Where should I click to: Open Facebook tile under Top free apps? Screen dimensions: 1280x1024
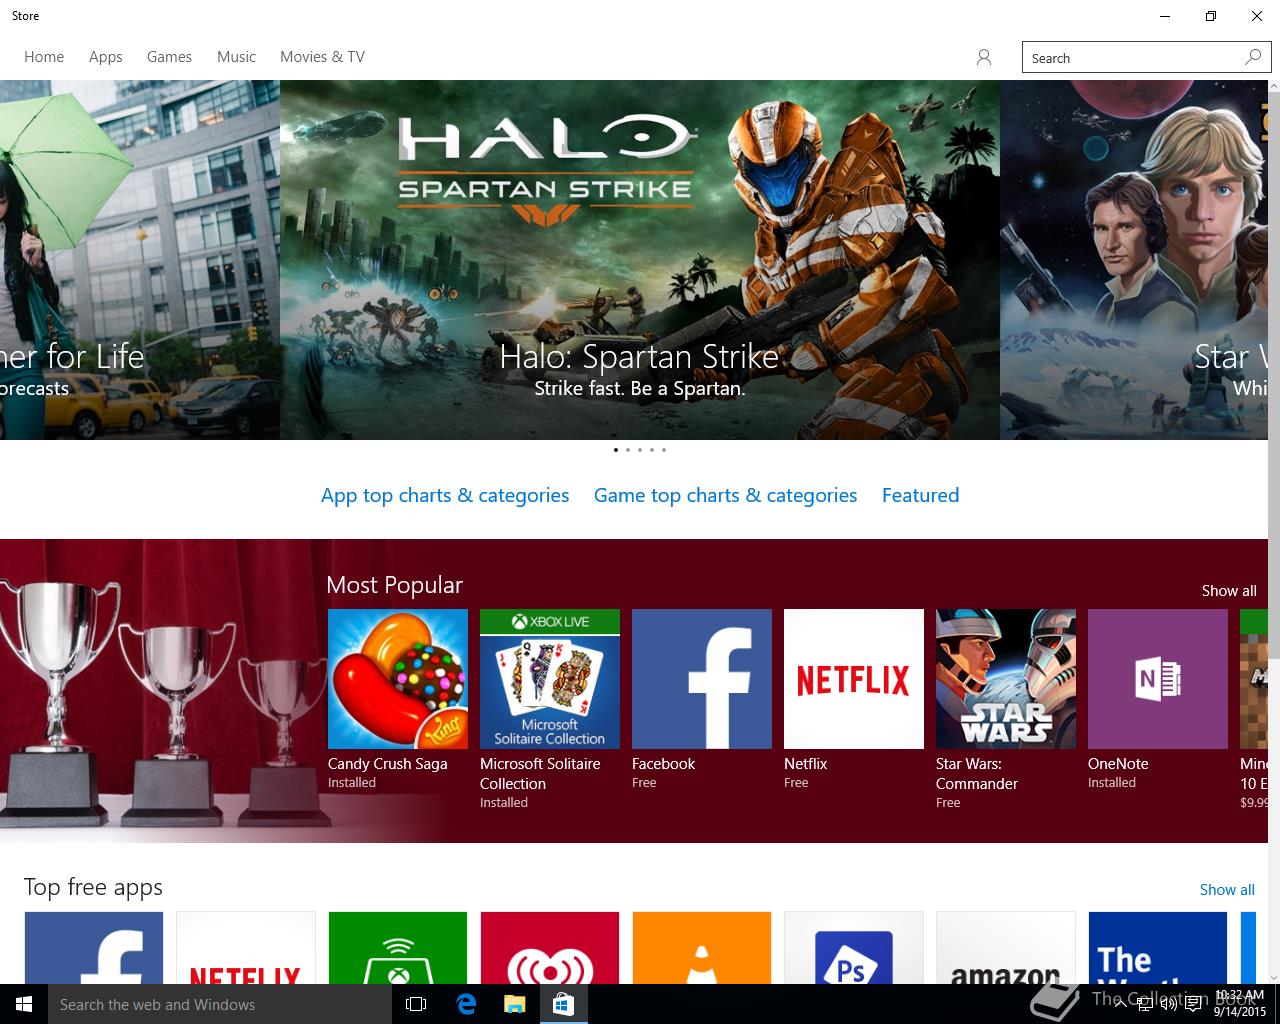point(94,947)
